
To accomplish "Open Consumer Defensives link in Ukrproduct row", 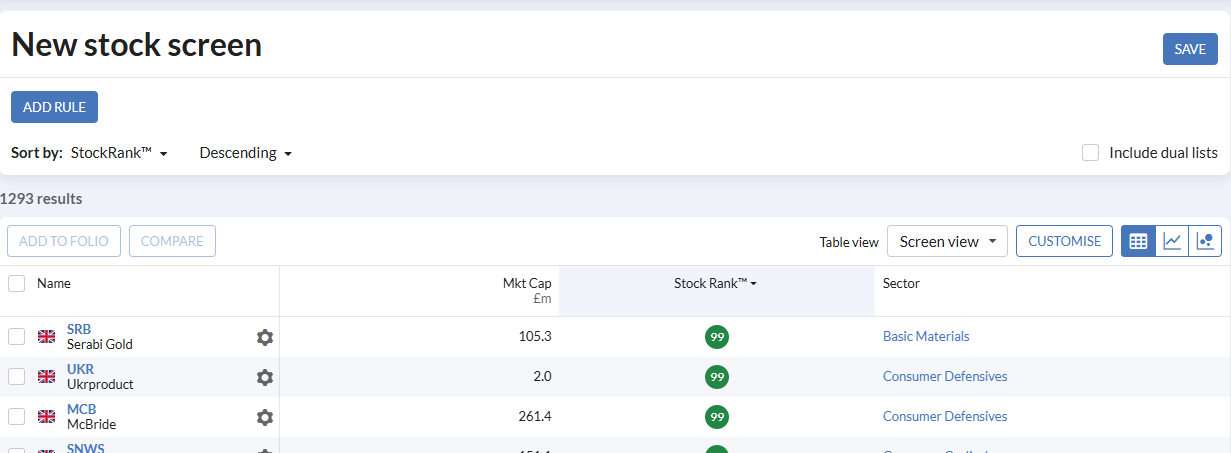I will 945,377.
